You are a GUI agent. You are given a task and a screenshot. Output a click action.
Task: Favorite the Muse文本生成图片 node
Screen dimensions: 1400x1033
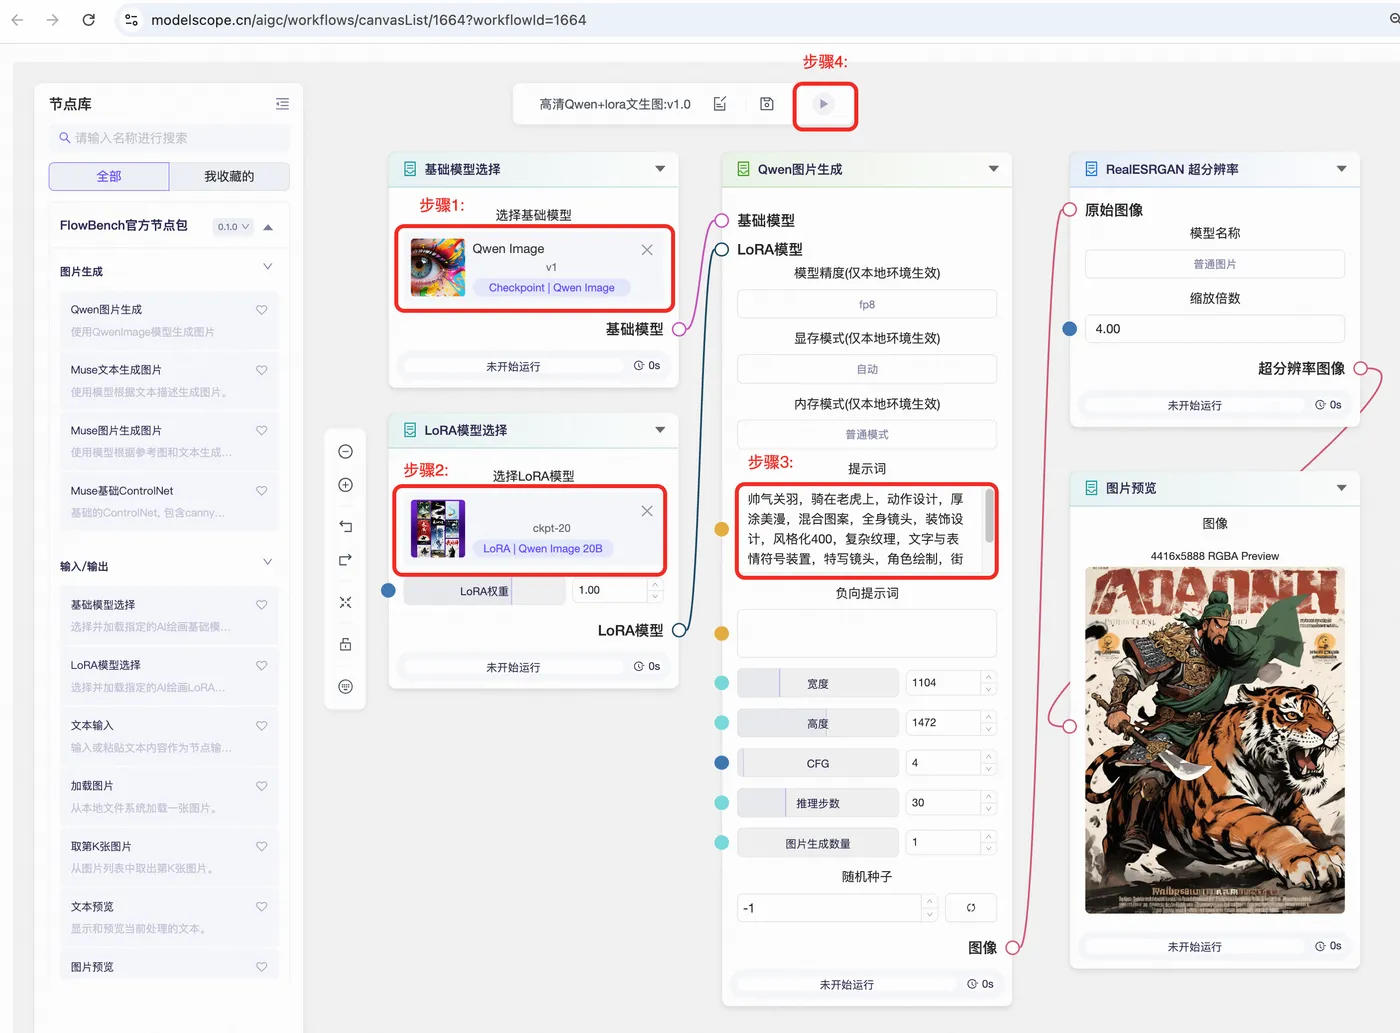tap(262, 370)
